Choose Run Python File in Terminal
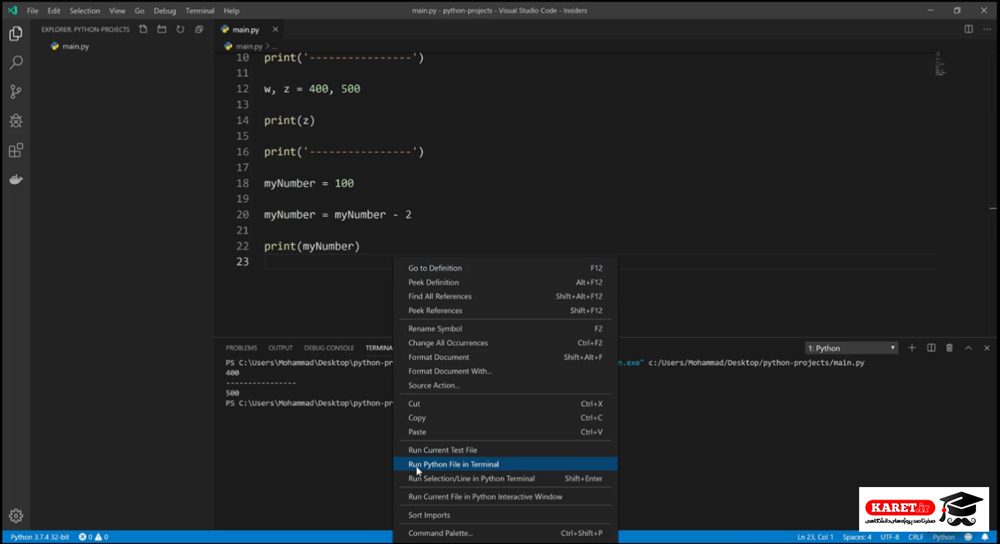Viewport: 1000px width, 544px height. pos(505,464)
